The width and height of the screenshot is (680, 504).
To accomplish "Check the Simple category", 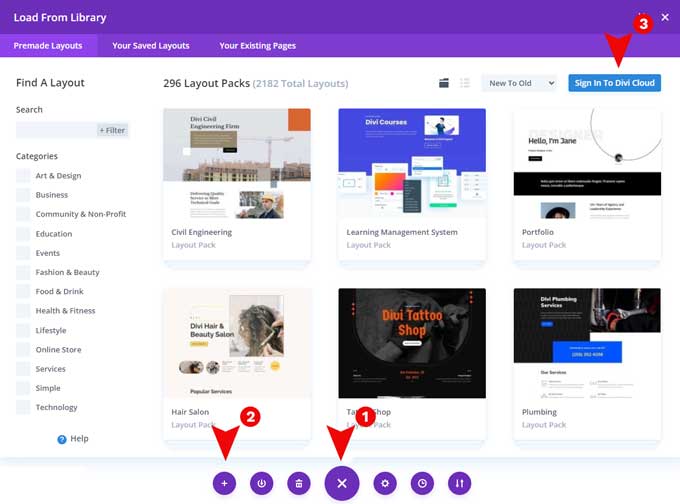I will tap(23, 388).
